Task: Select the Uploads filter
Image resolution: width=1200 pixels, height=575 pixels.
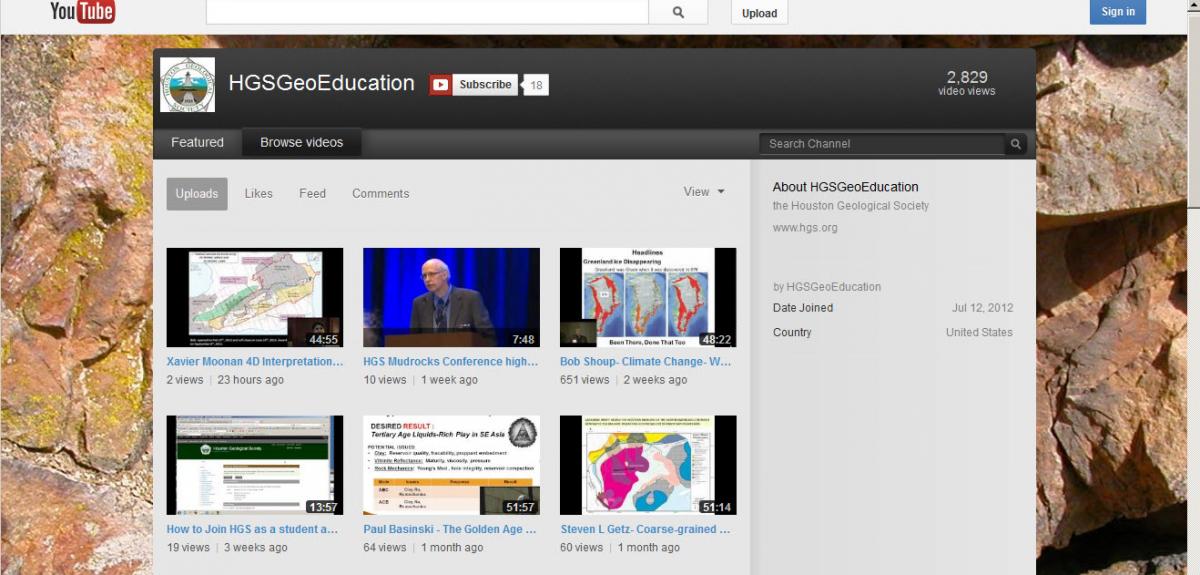Action: [197, 194]
